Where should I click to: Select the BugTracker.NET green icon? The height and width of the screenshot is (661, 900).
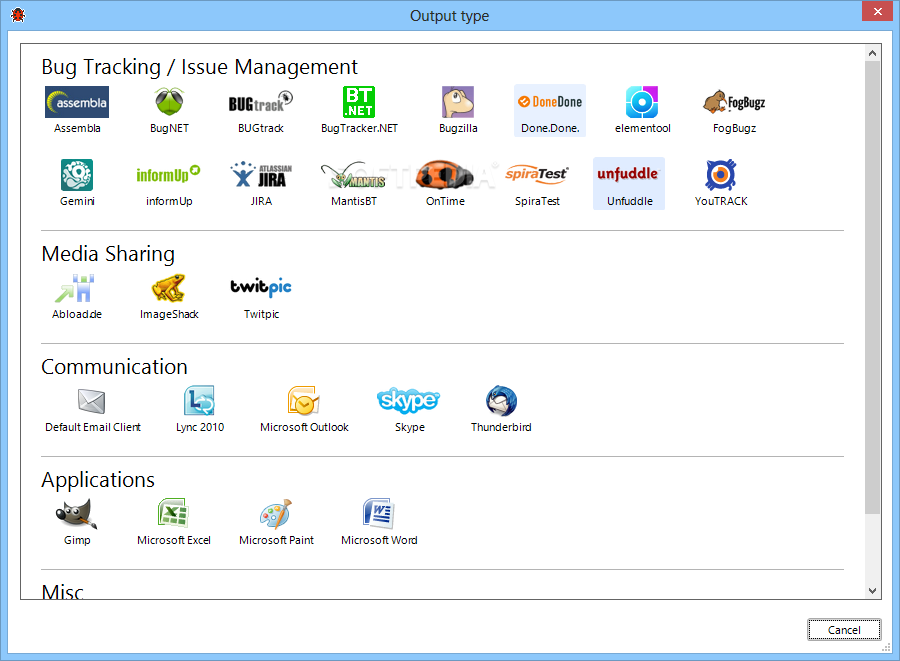[359, 102]
